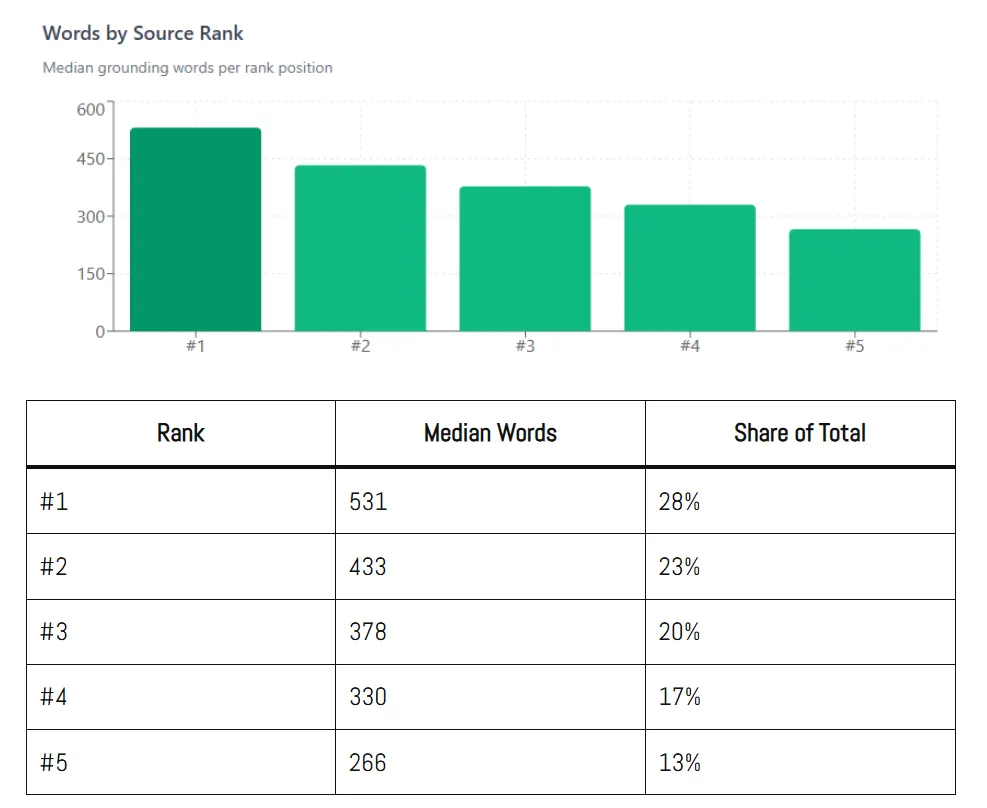Click the 'Median Words' column header
987x808 pixels.
pos(490,433)
